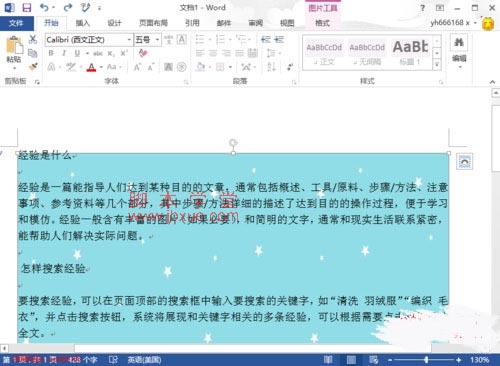Apply red font color
Screen dimensions: 500x366
click(x=91, y=67)
